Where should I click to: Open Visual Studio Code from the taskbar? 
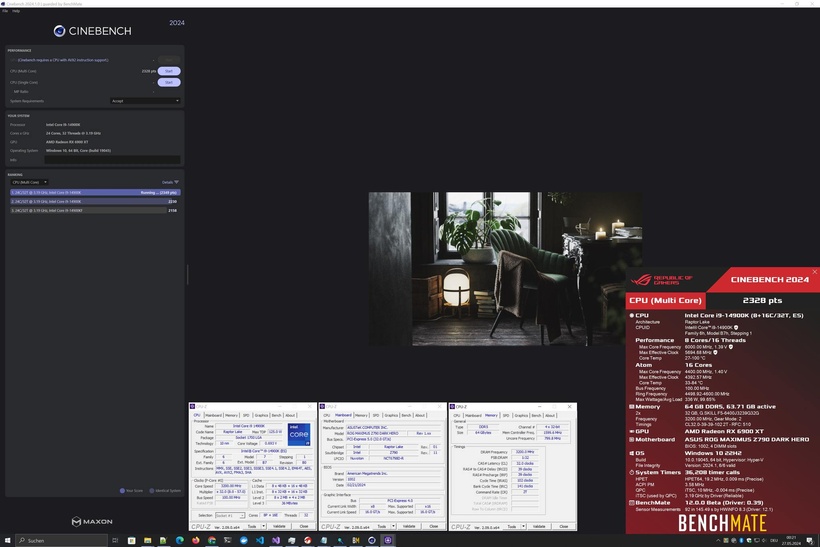pos(260,540)
